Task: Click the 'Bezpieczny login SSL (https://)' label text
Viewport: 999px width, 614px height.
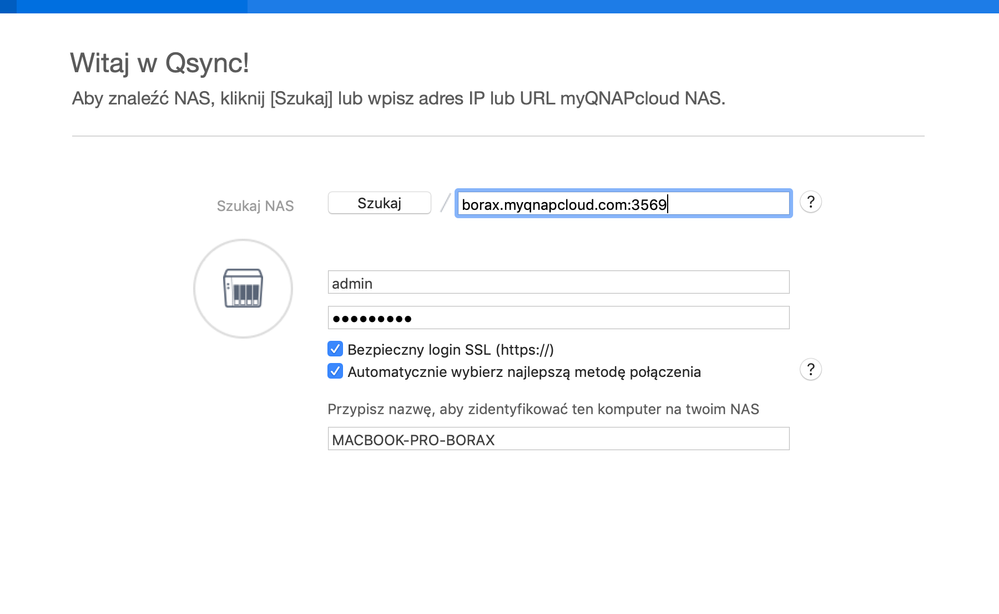Action: tap(450, 350)
